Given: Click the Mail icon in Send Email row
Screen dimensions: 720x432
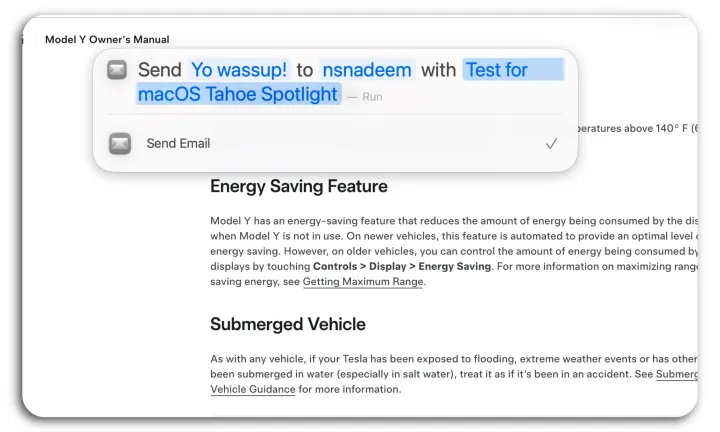Looking at the screenshot, I should pyautogui.click(x=120, y=143).
